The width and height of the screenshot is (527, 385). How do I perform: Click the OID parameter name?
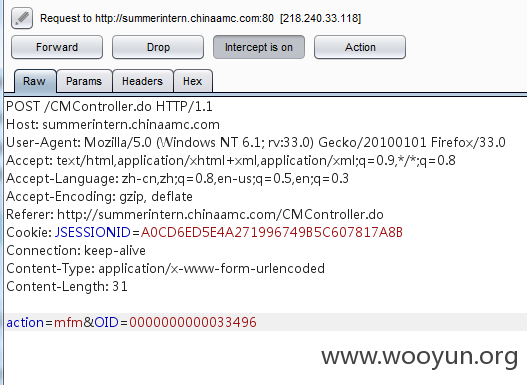coord(107,323)
